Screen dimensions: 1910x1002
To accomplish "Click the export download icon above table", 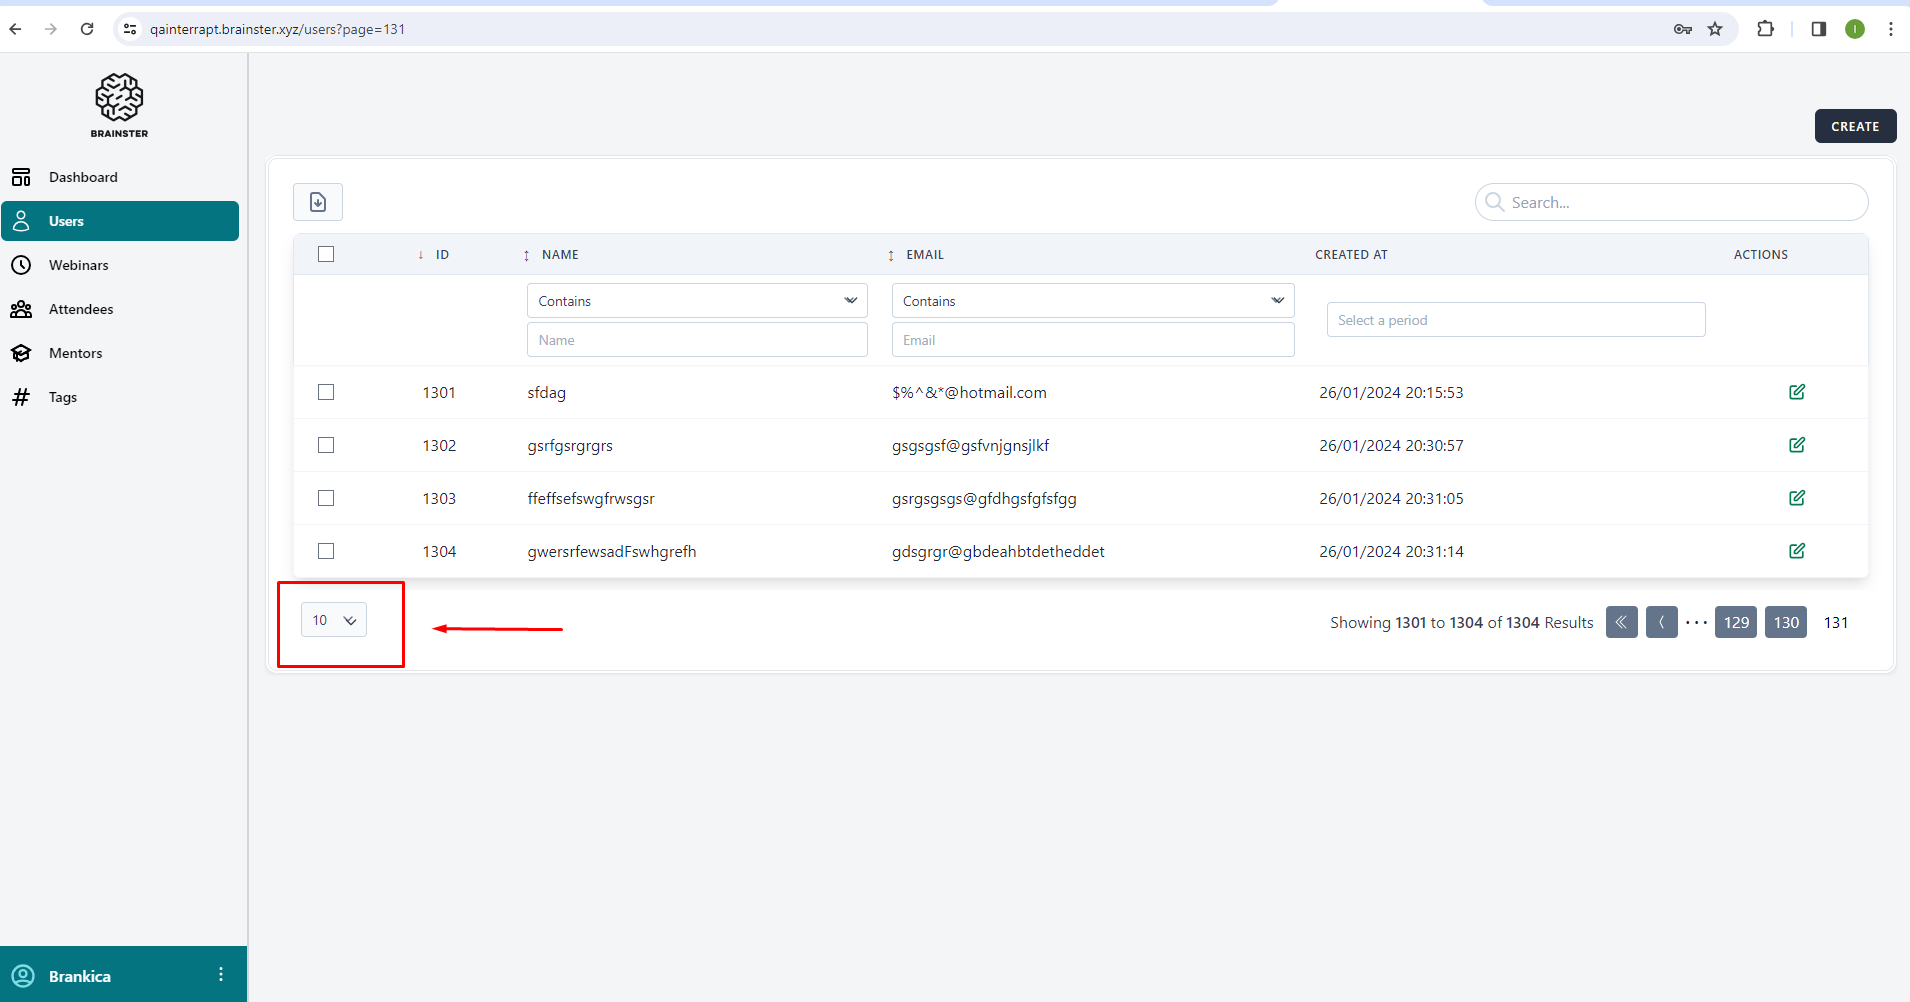I will (x=318, y=202).
